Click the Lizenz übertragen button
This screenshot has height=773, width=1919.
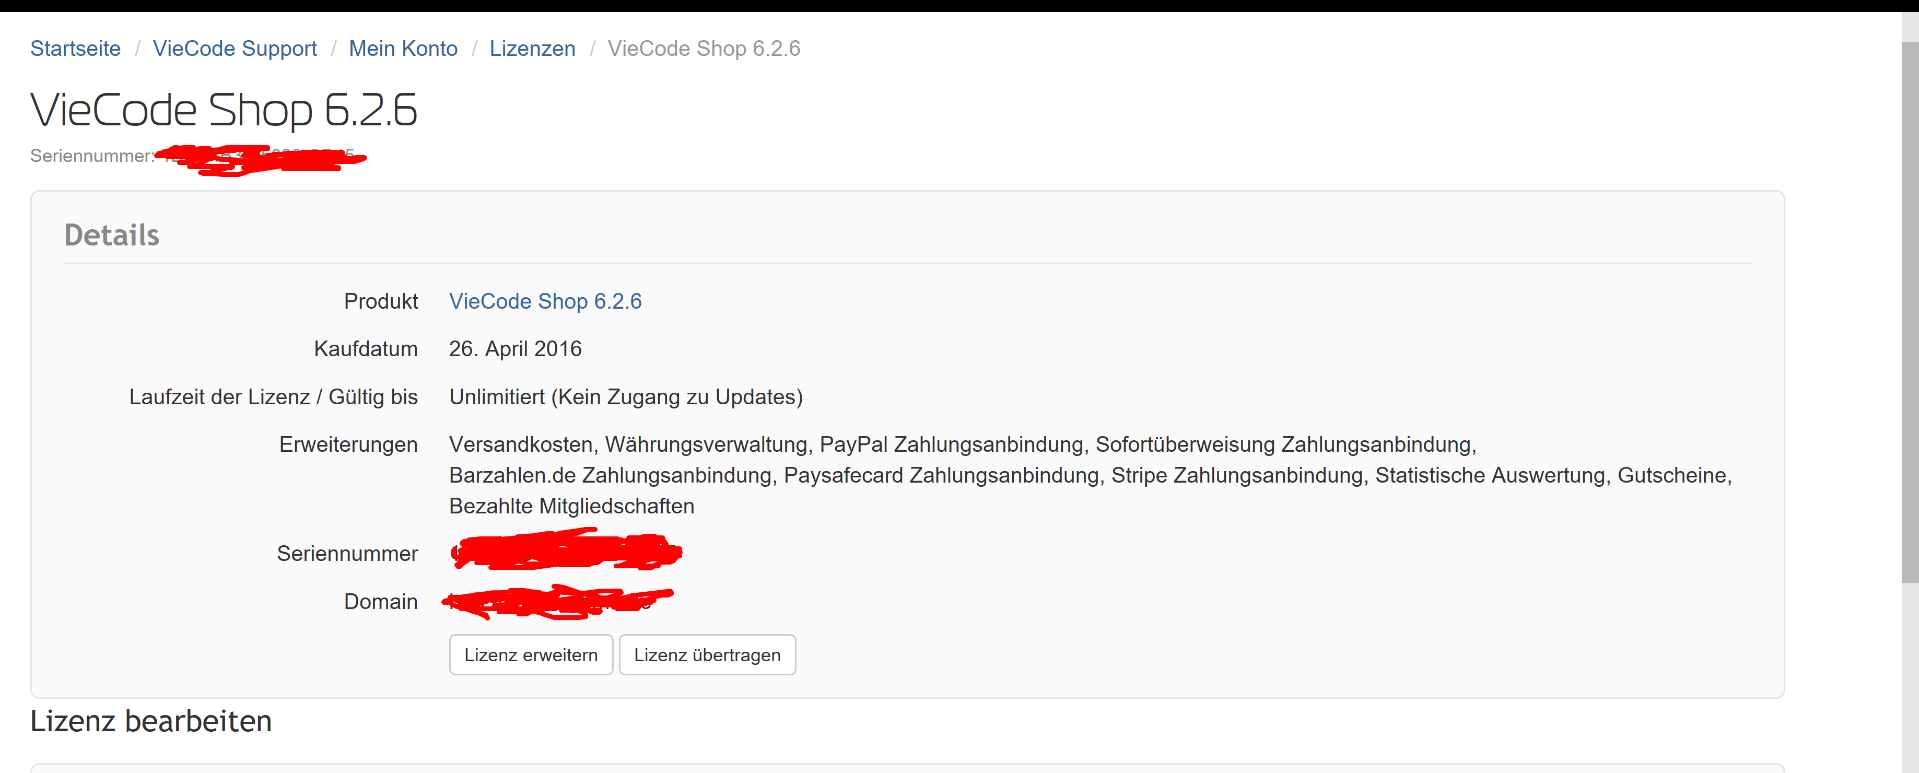(707, 655)
